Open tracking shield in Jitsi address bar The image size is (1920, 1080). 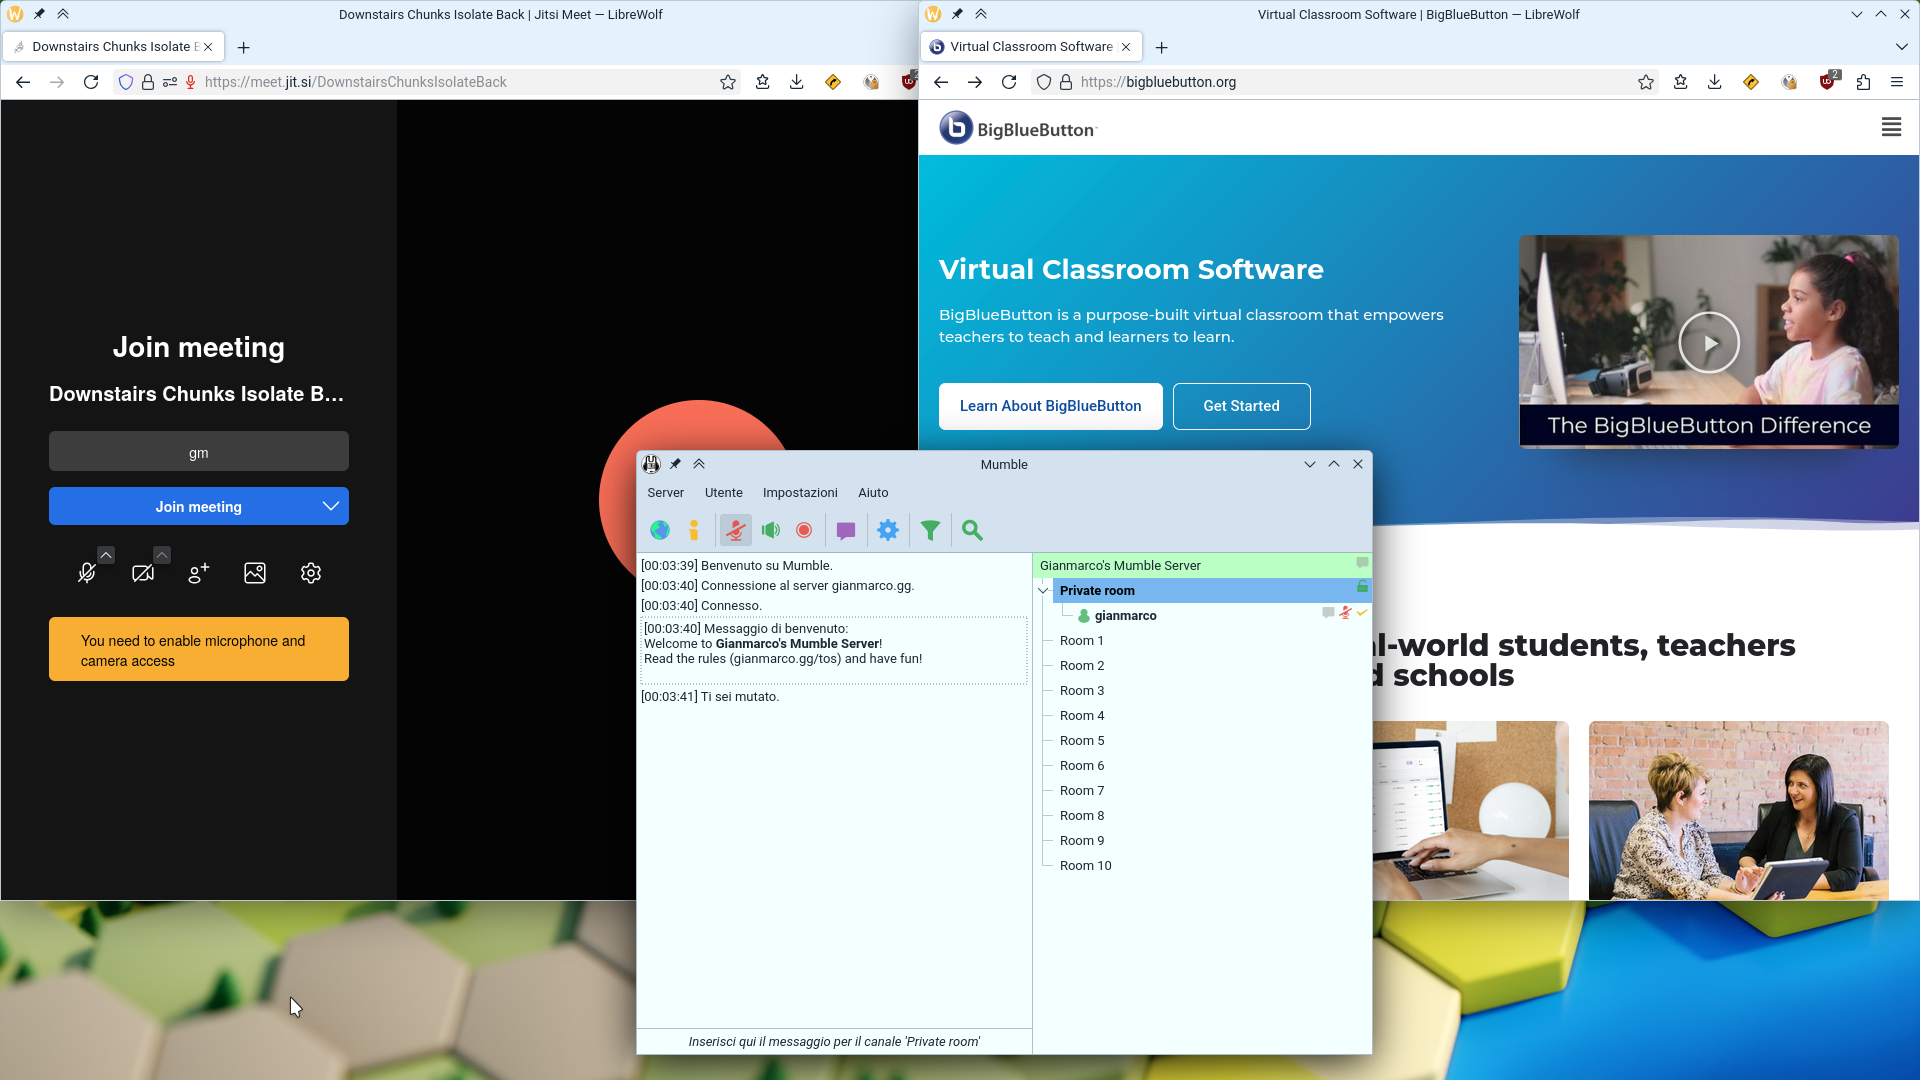pos(126,82)
